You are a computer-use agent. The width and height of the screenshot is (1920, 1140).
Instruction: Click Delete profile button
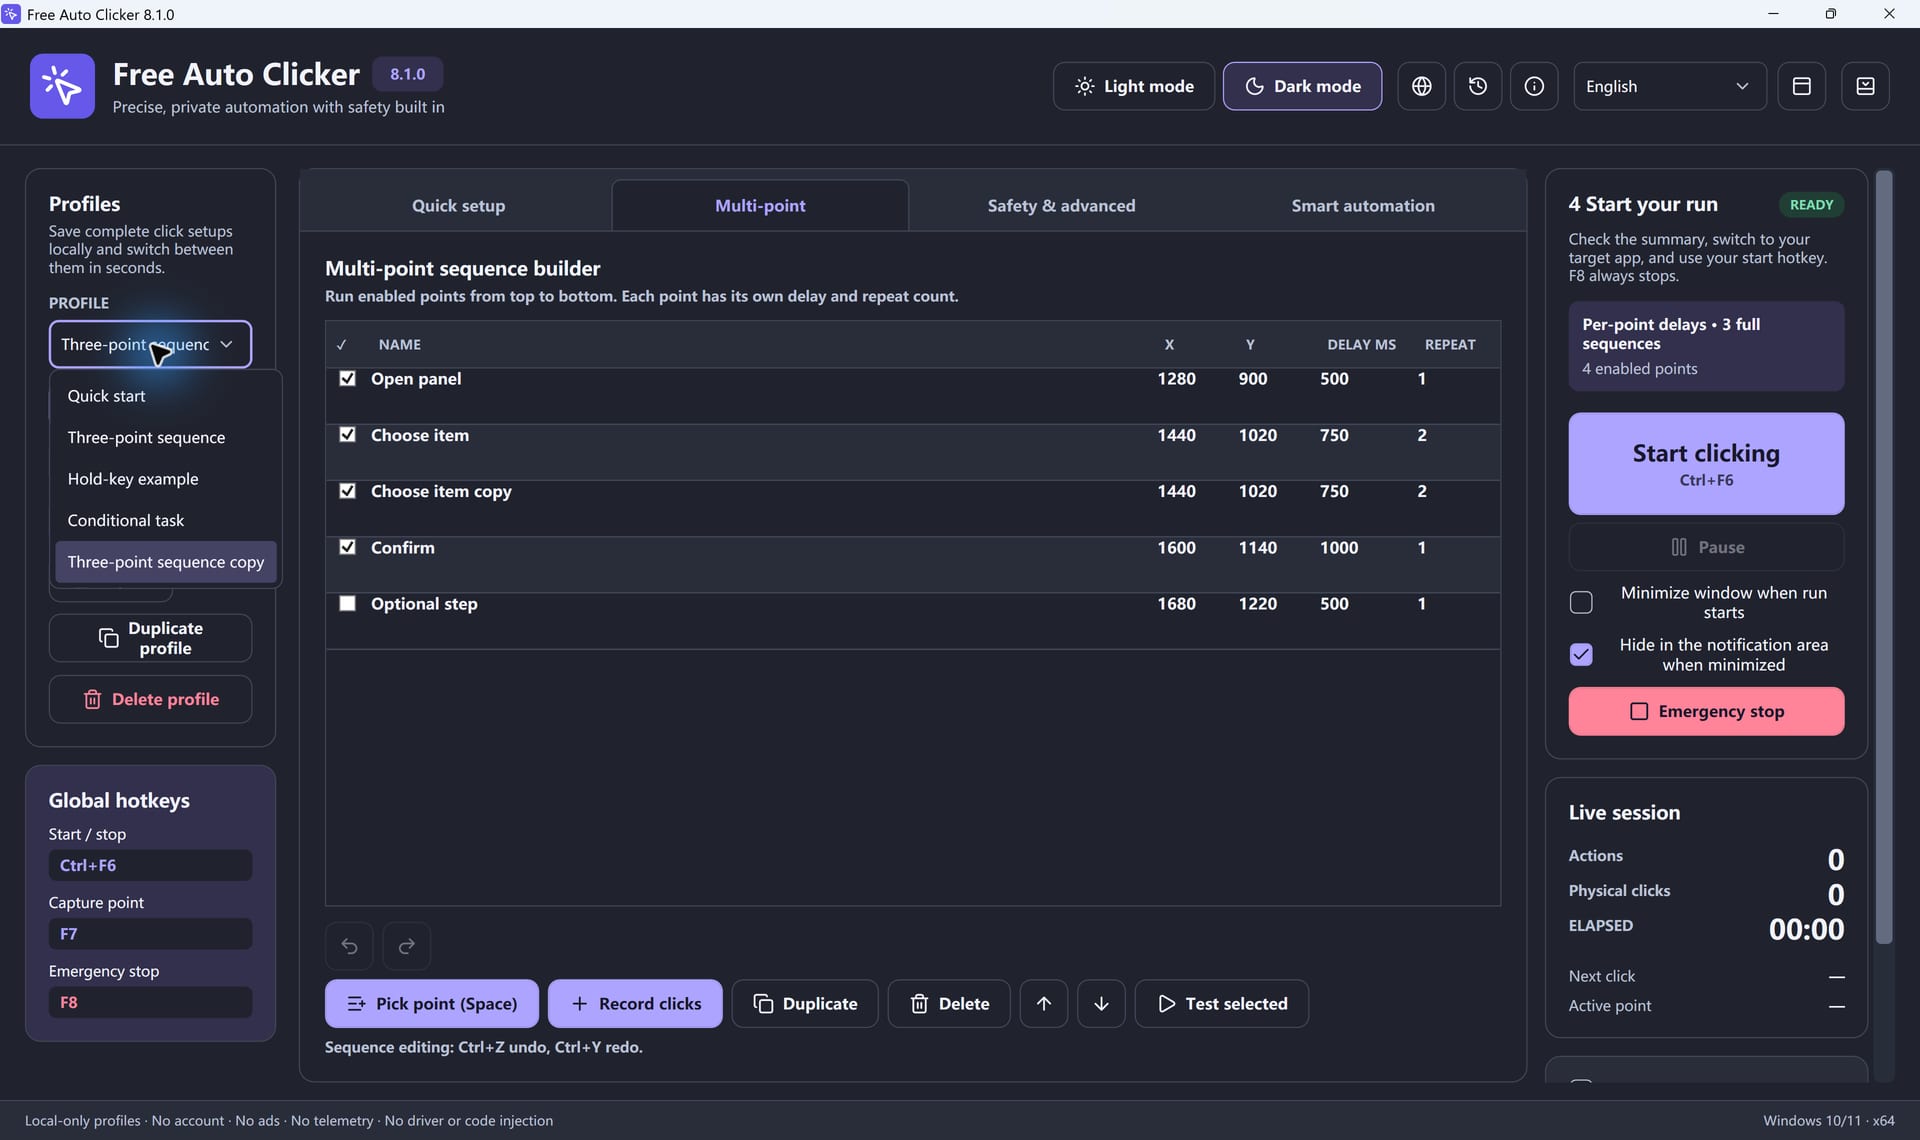pos(150,699)
